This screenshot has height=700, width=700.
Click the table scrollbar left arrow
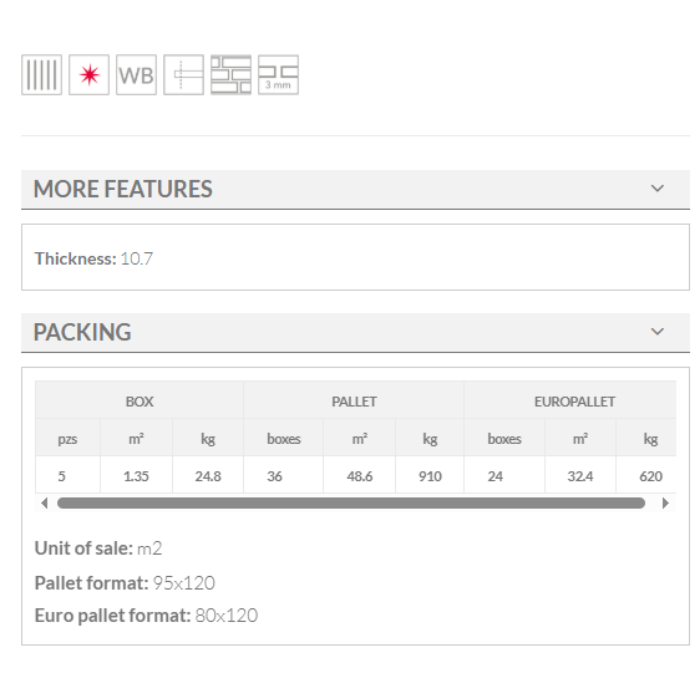pos(44,503)
